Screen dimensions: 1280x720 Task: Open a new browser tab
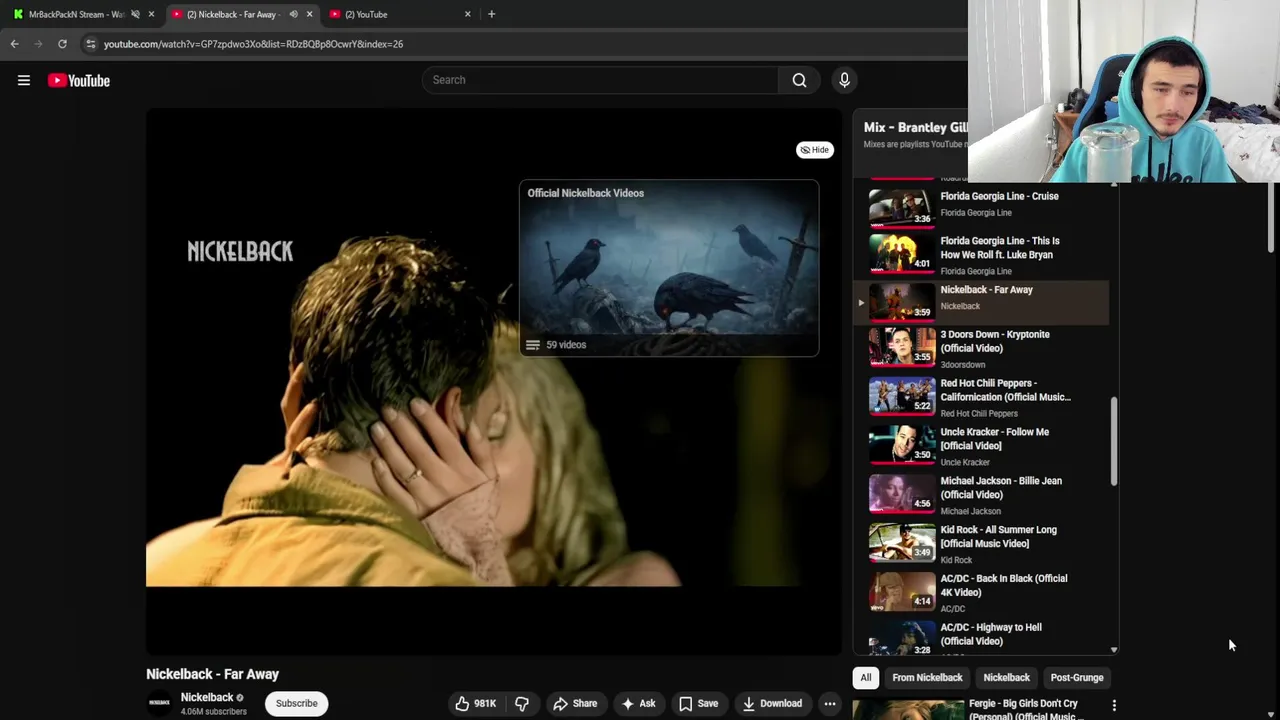491,14
